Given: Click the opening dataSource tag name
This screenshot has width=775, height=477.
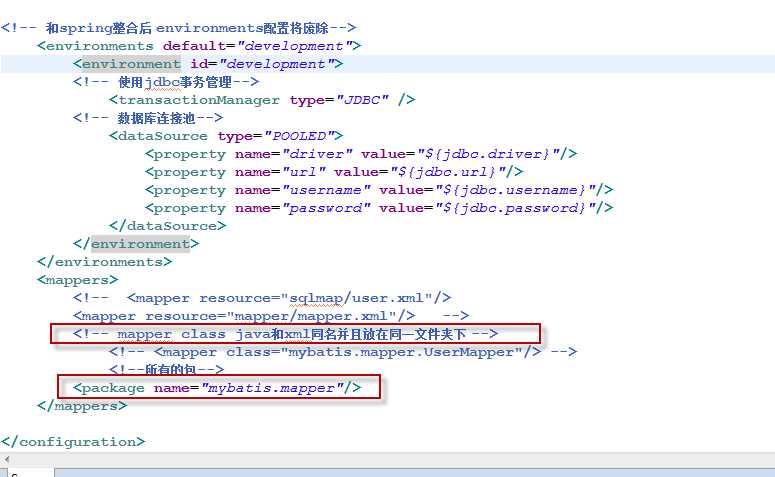Looking at the screenshot, I should 163,136.
